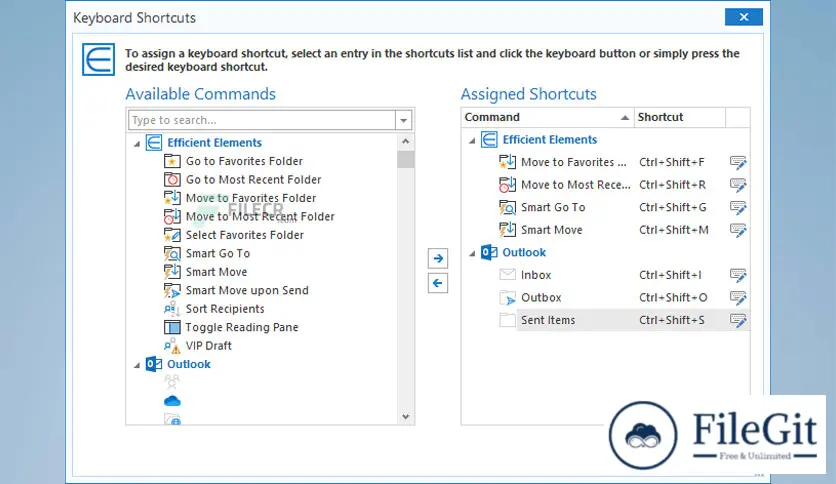The width and height of the screenshot is (836, 484).
Task: Edit shortcut for Move to Favorites row
Action: 738,162
